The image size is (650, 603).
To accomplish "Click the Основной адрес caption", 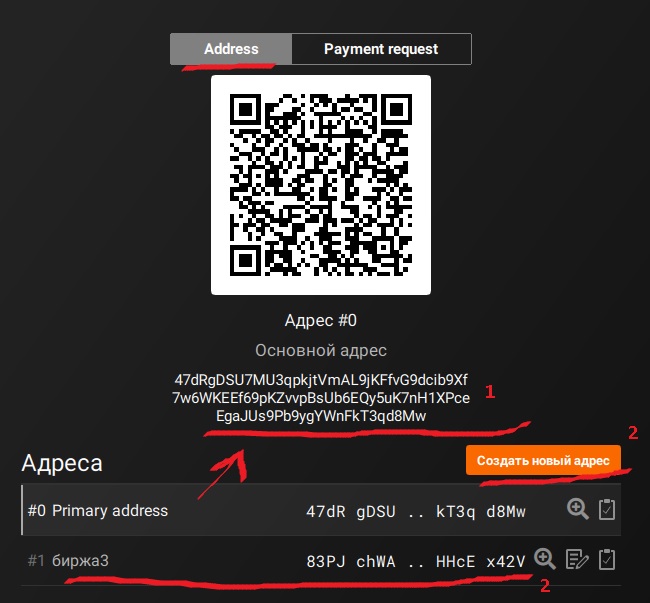I will (x=321, y=351).
